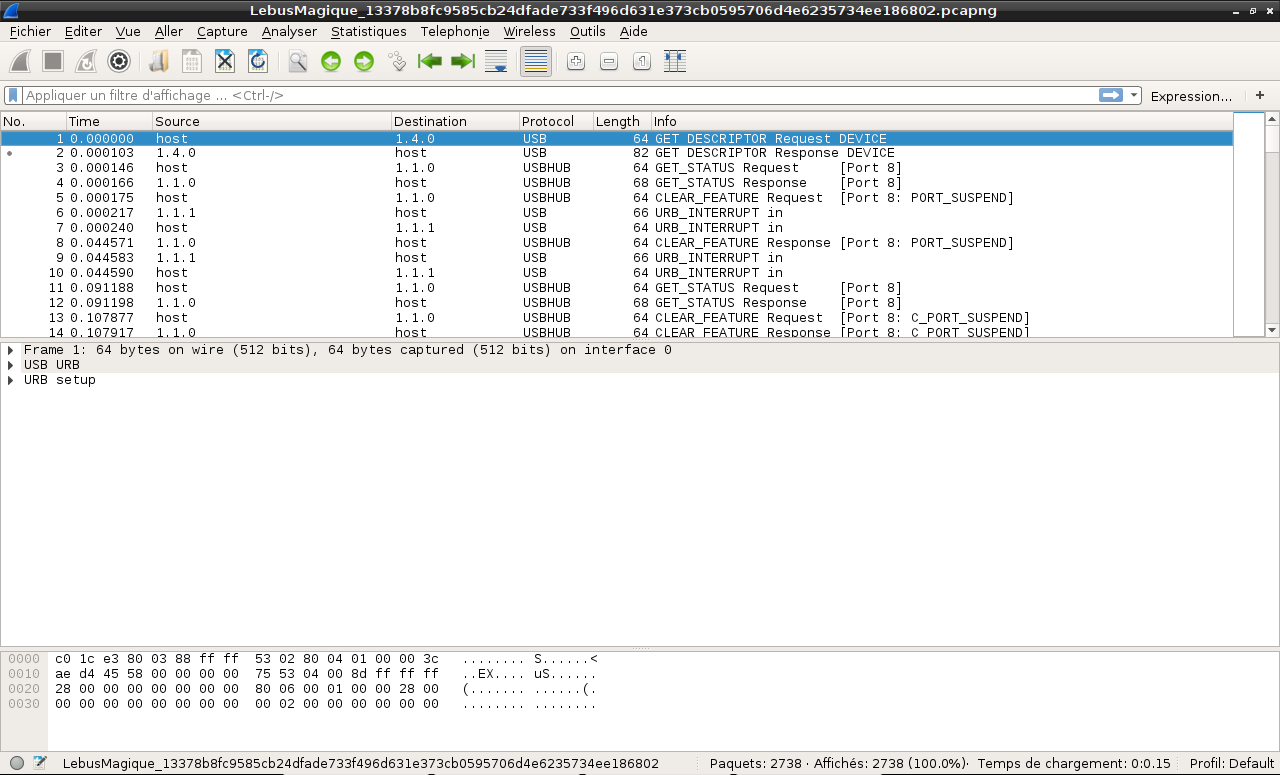
Task: Zoom in the packet text
Action: pos(576,62)
